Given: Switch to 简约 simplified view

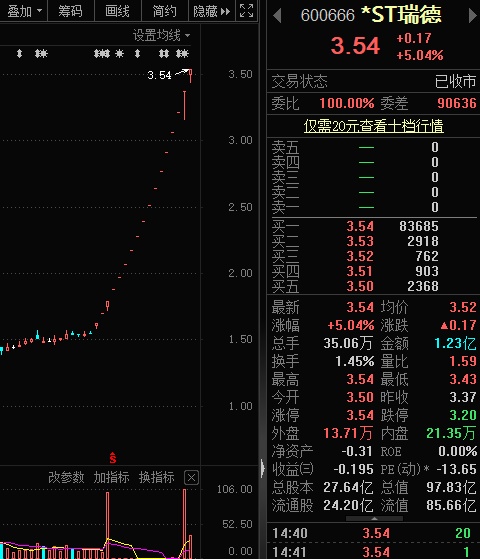Looking at the screenshot, I should 164,11.
